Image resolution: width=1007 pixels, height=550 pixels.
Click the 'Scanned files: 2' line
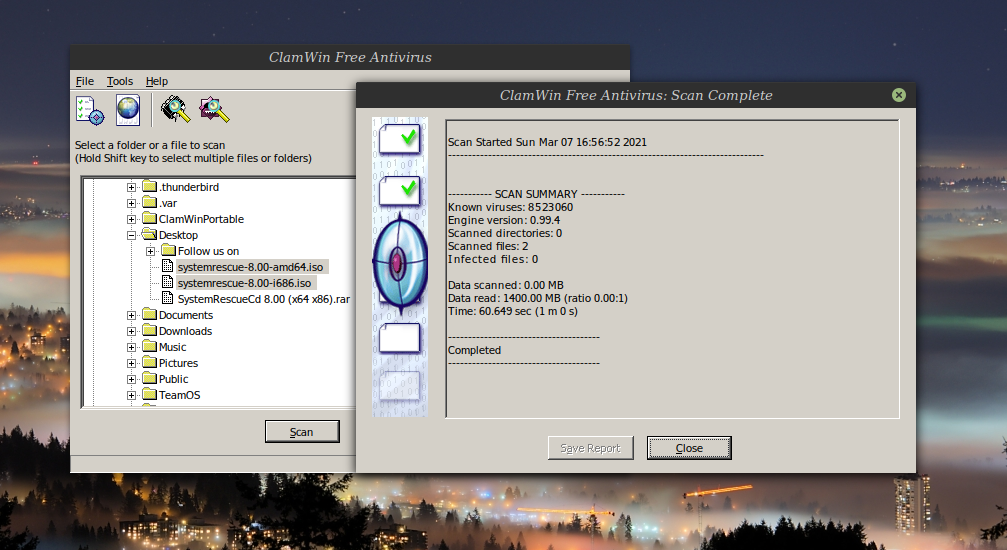(488, 246)
